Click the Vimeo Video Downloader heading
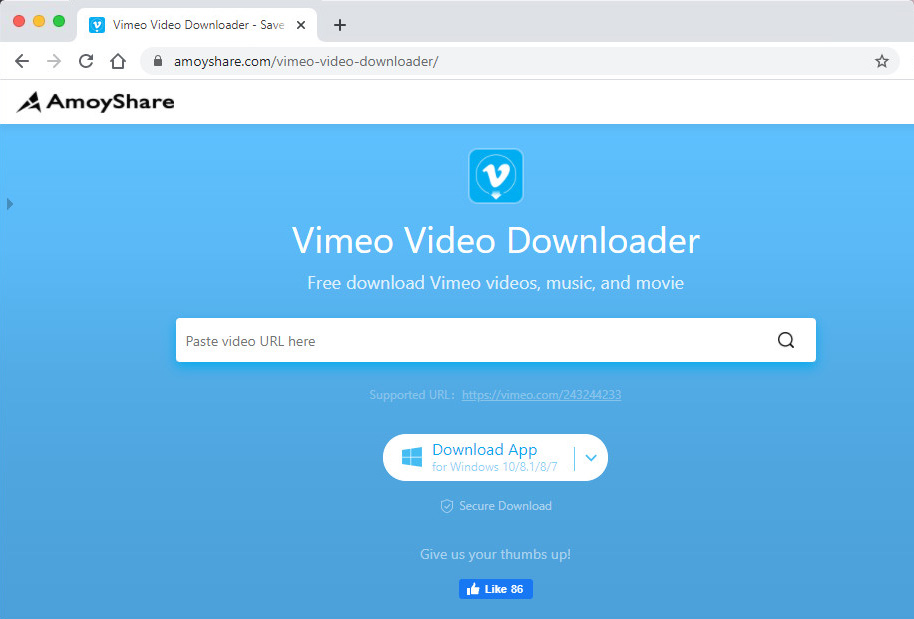The height and width of the screenshot is (619, 914). pyautogui.click(x=496, y=240)
